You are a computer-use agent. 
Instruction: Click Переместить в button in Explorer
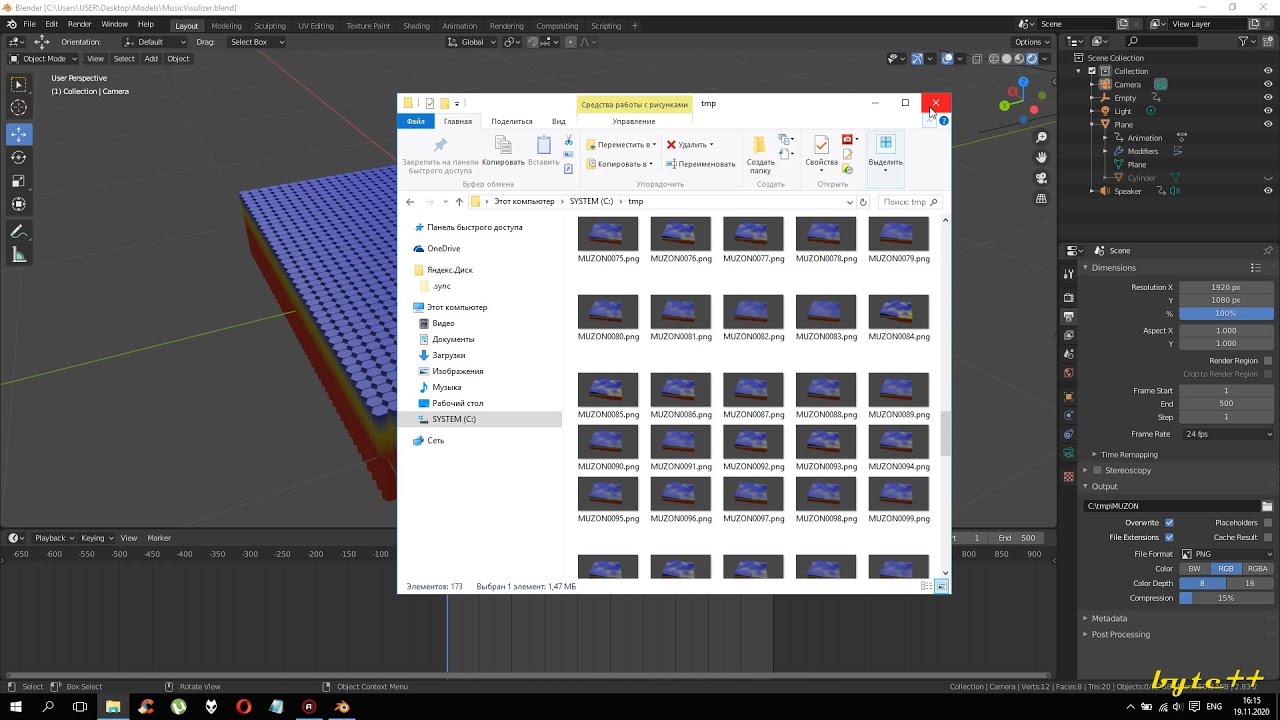pos(620,145)
